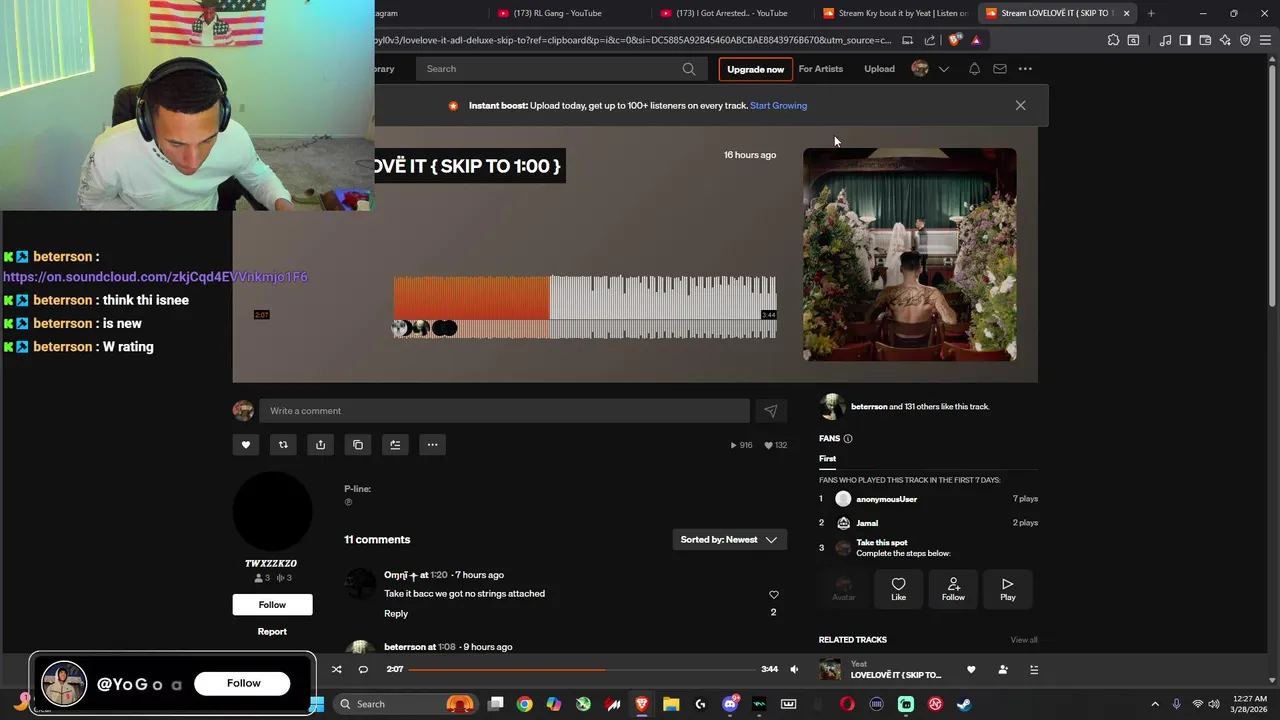
Task: Open the Brave playlist music-note icon
Action: (1165, 40)
